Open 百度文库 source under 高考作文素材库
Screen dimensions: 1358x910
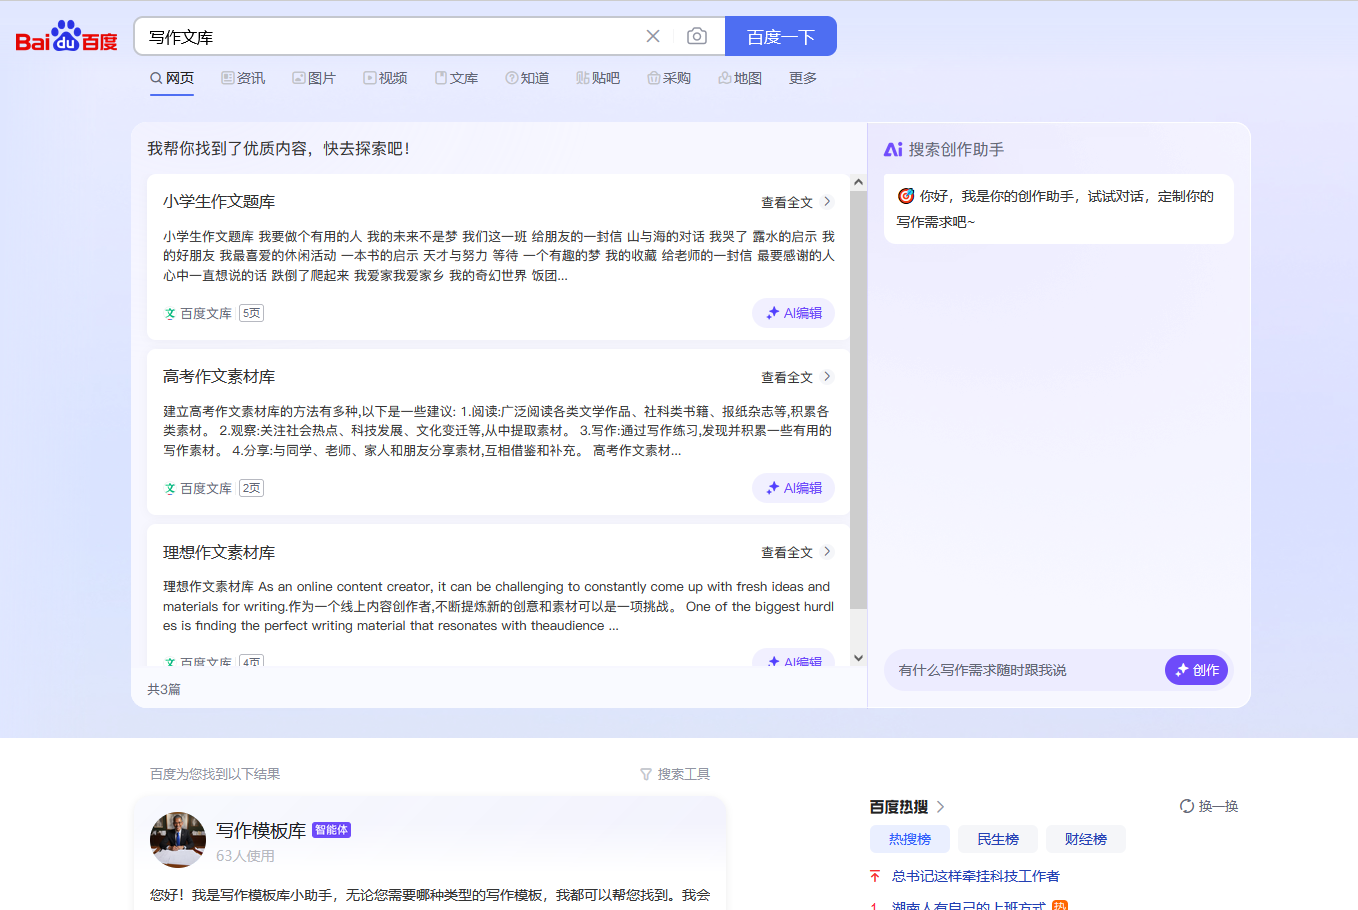click(198, 488)
